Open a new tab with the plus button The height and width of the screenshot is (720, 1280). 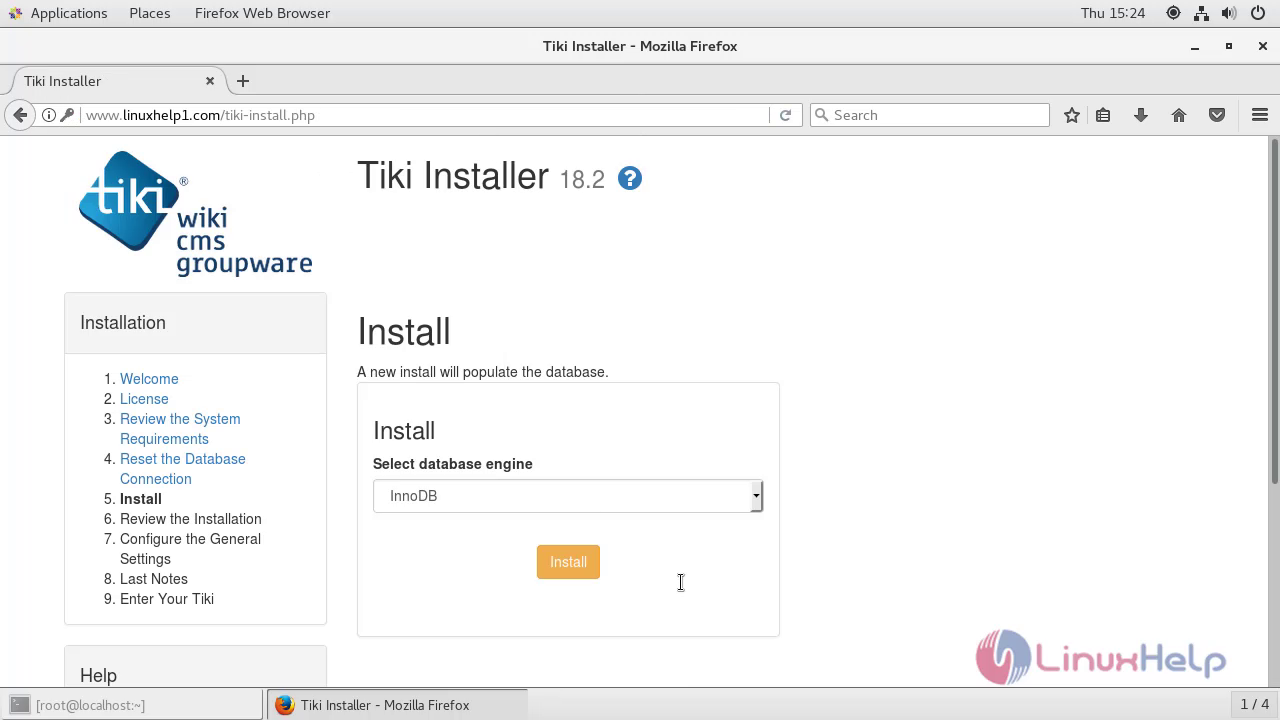[x=243, y=81]
